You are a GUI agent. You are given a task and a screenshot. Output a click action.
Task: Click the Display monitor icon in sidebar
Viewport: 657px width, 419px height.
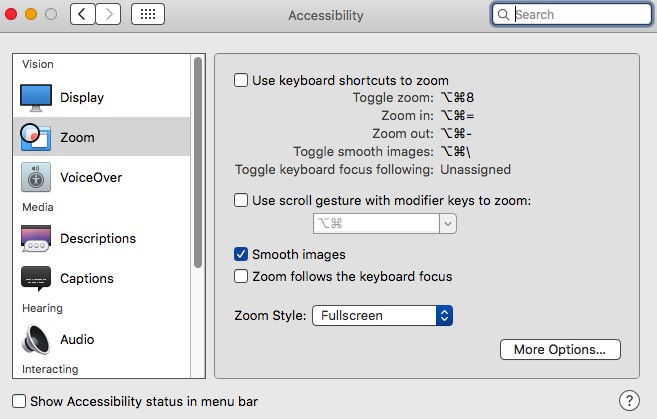(36, 97)
